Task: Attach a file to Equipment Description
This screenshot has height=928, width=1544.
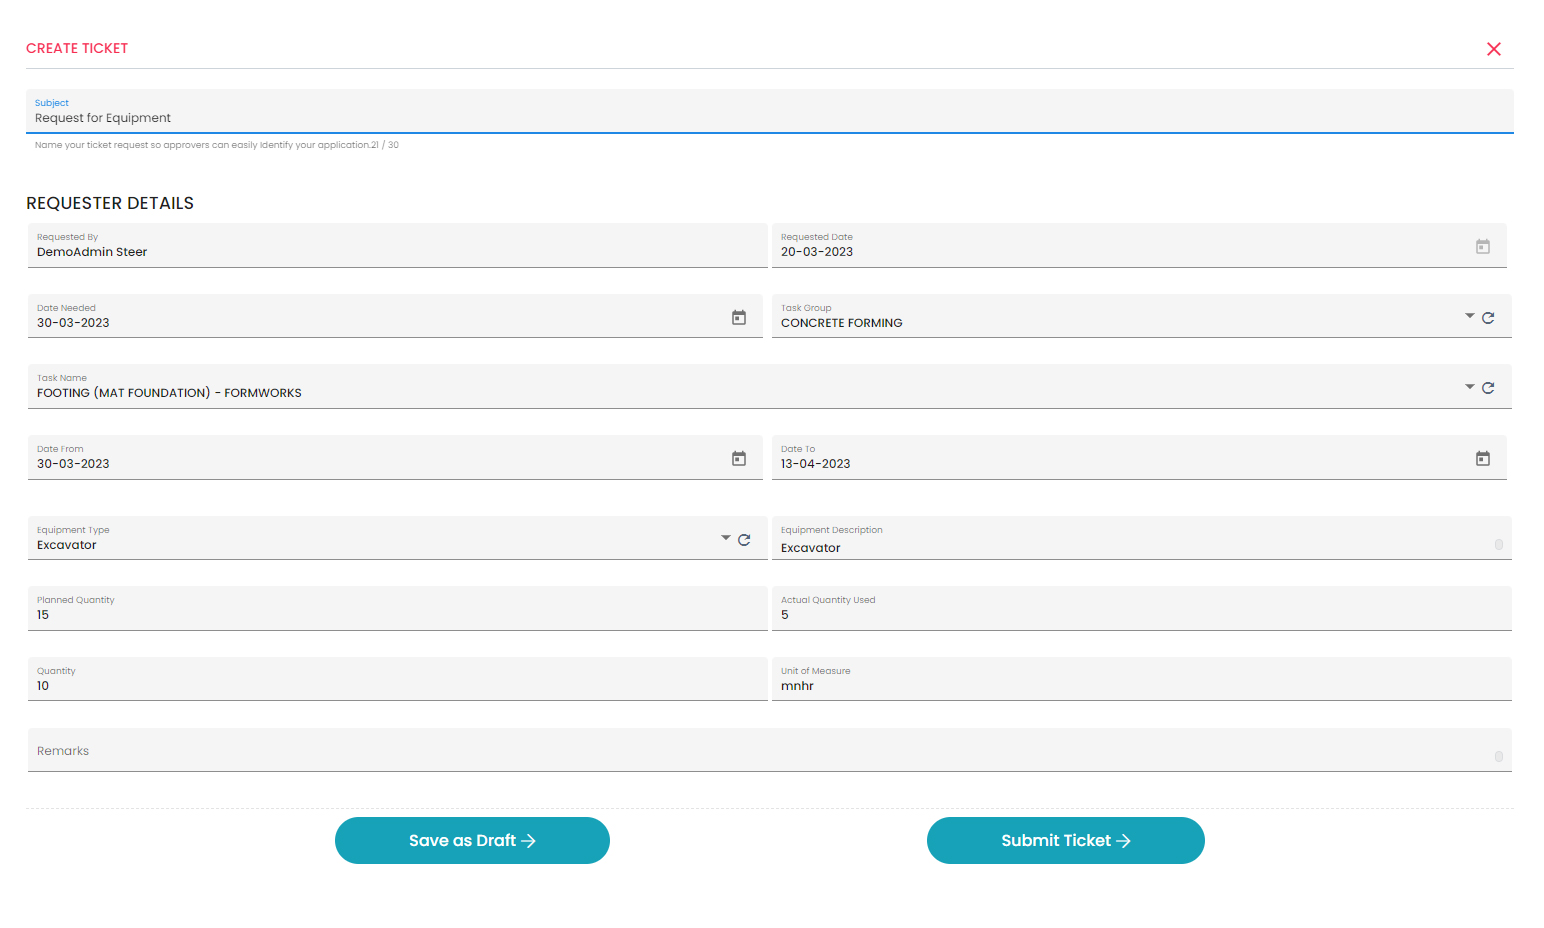Action: point(1497,543)
